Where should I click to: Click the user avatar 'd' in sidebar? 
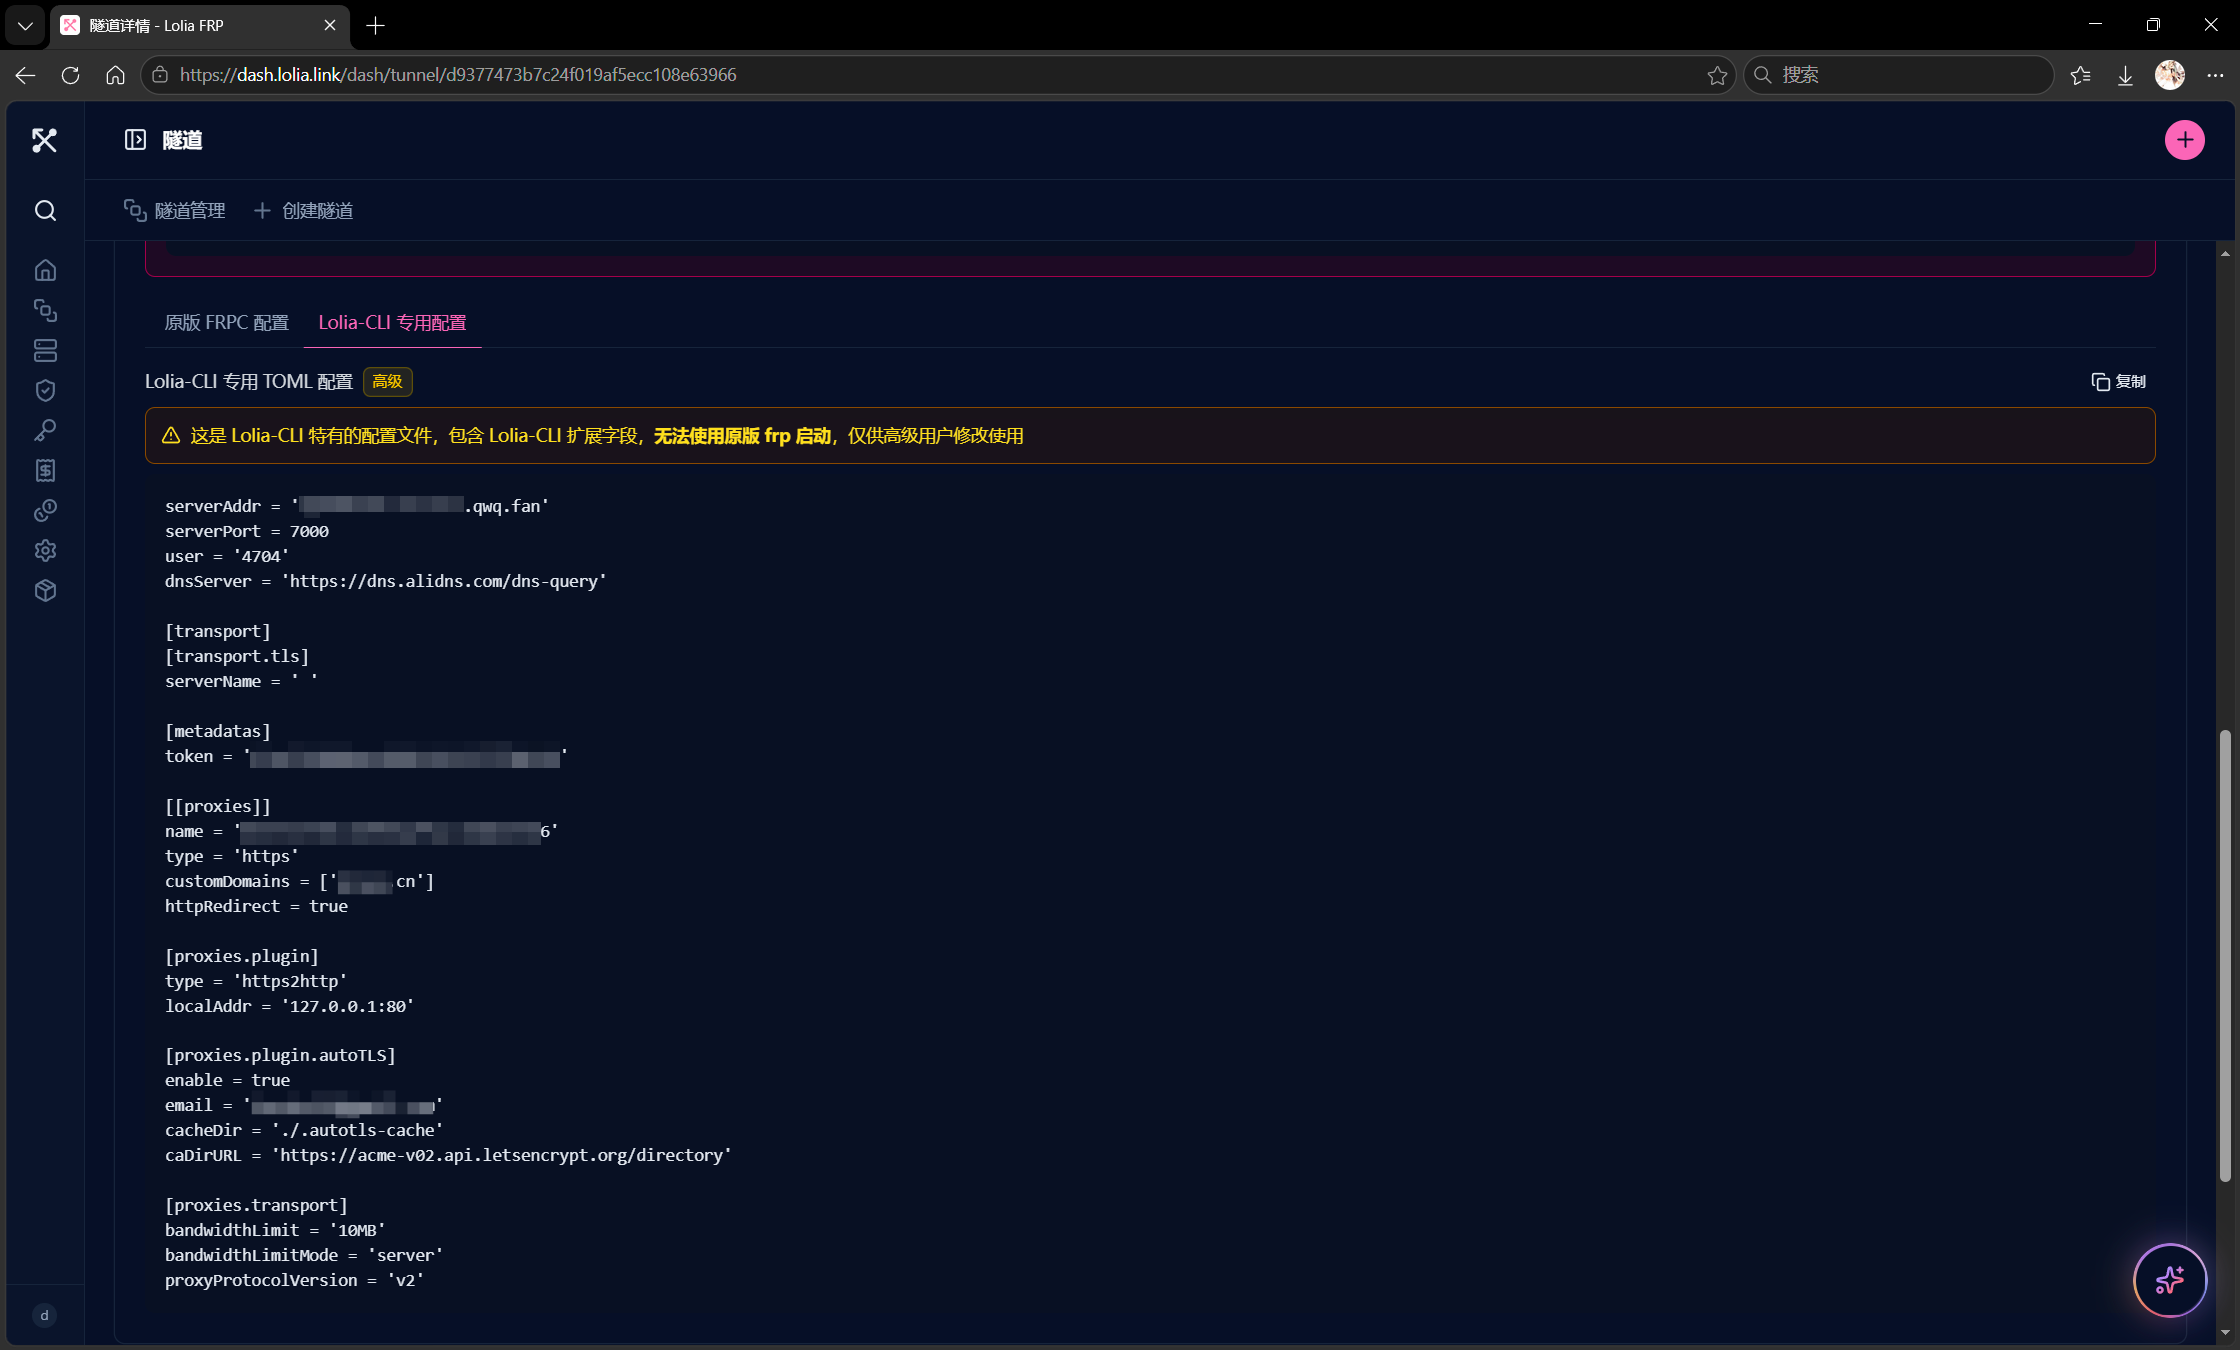pos(44,1315)
